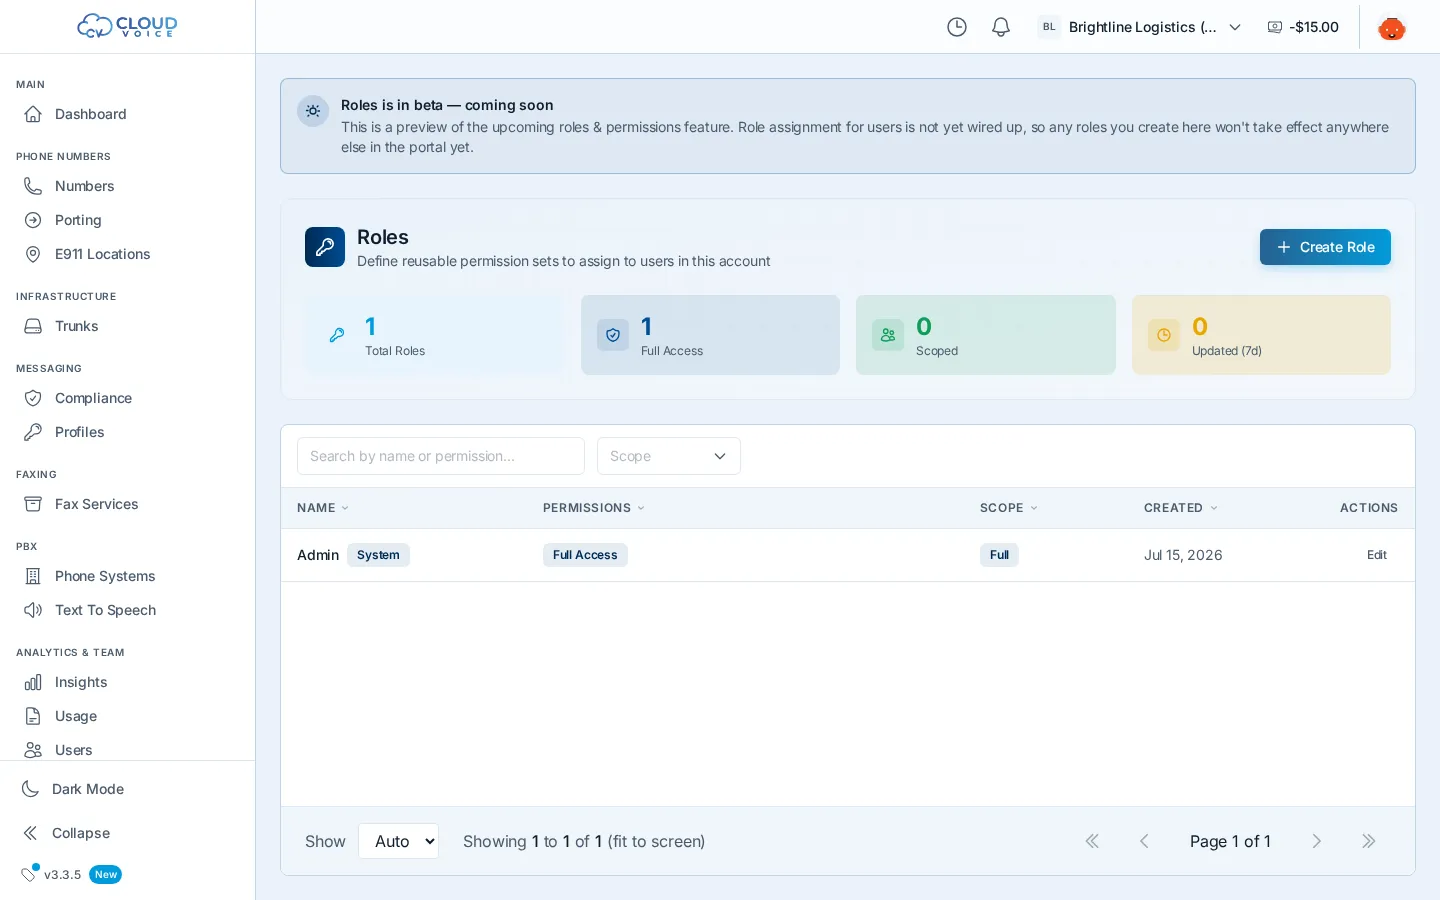Click the Usage document icon
Image resolution: width=1440 pixels, height=900 pixels.
coord(33,716)
